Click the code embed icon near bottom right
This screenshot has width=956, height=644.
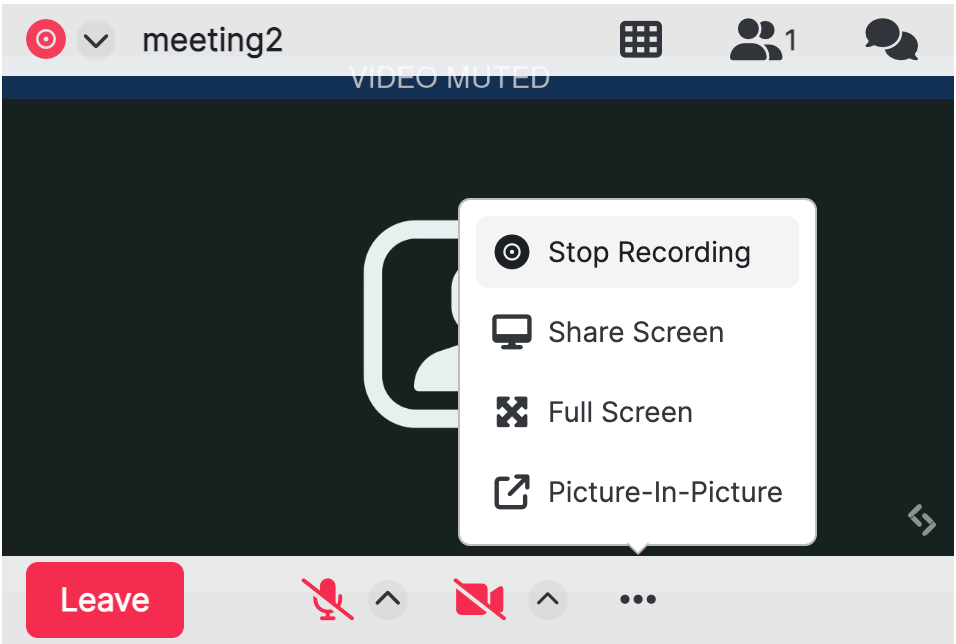click(921, 521)
